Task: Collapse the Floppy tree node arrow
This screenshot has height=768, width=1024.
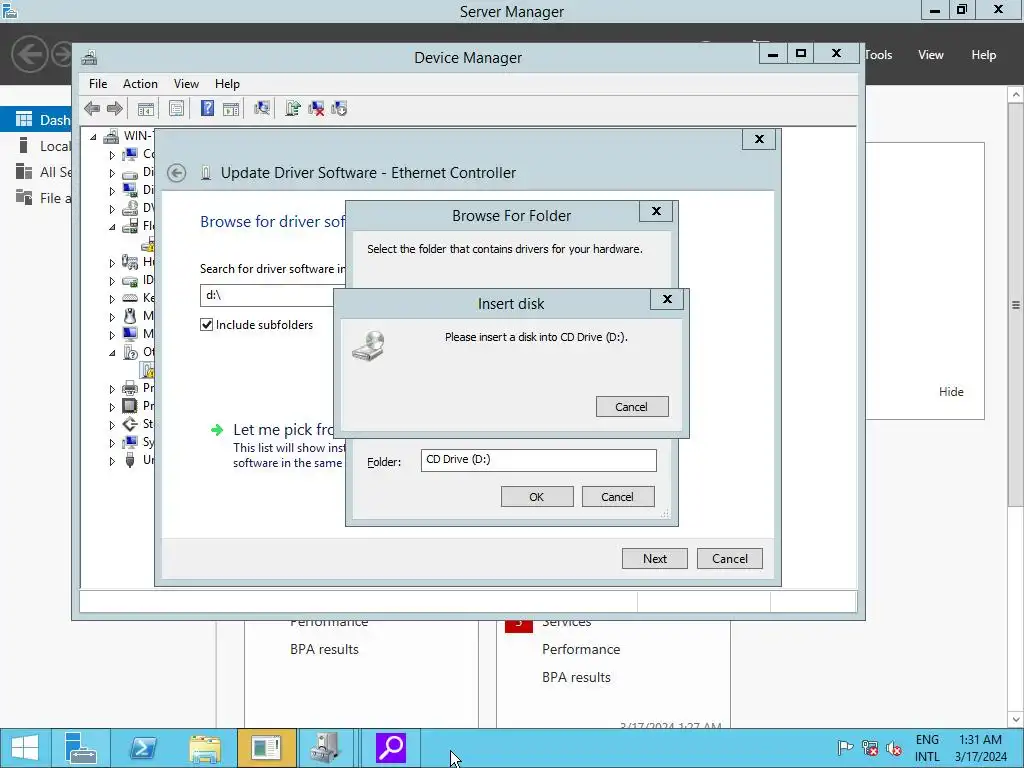Action: coord(112,227)
